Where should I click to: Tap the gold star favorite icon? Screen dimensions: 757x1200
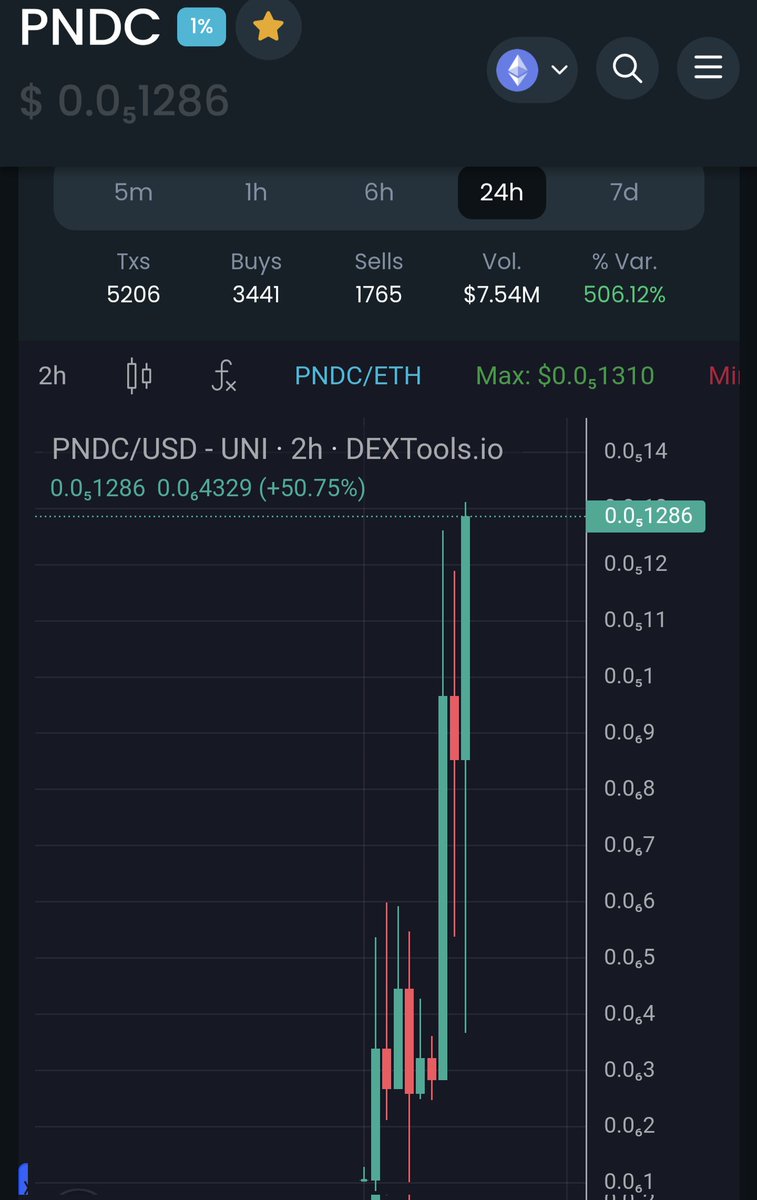coord(267,28)
